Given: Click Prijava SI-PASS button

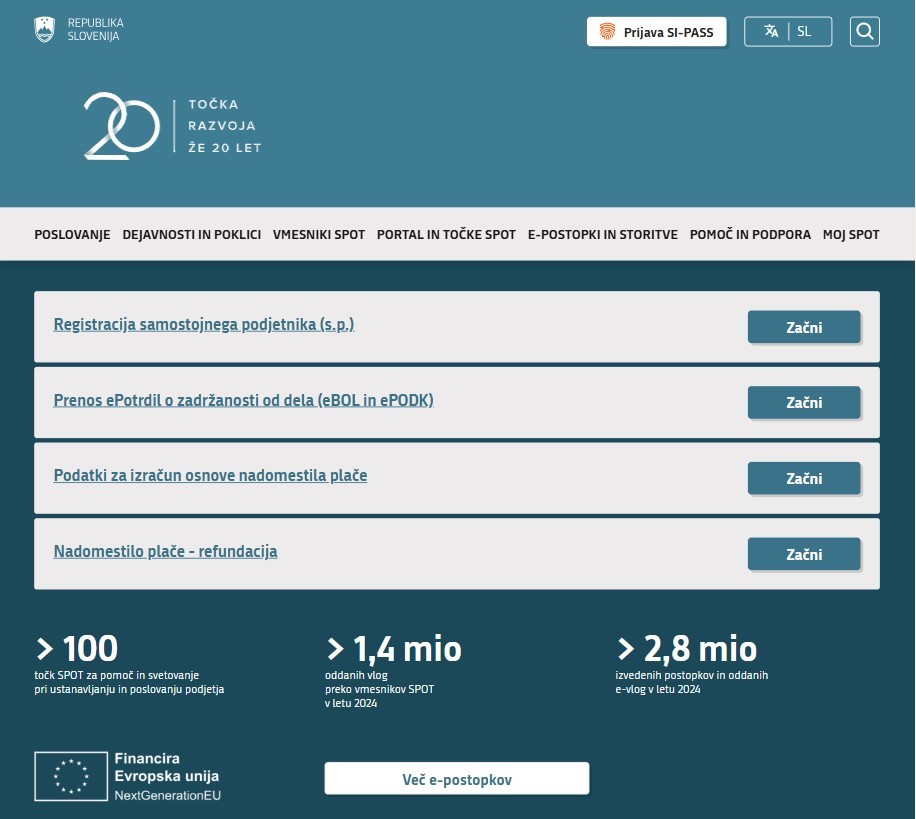Looking at the screenshot, I should tap(656, 31).
